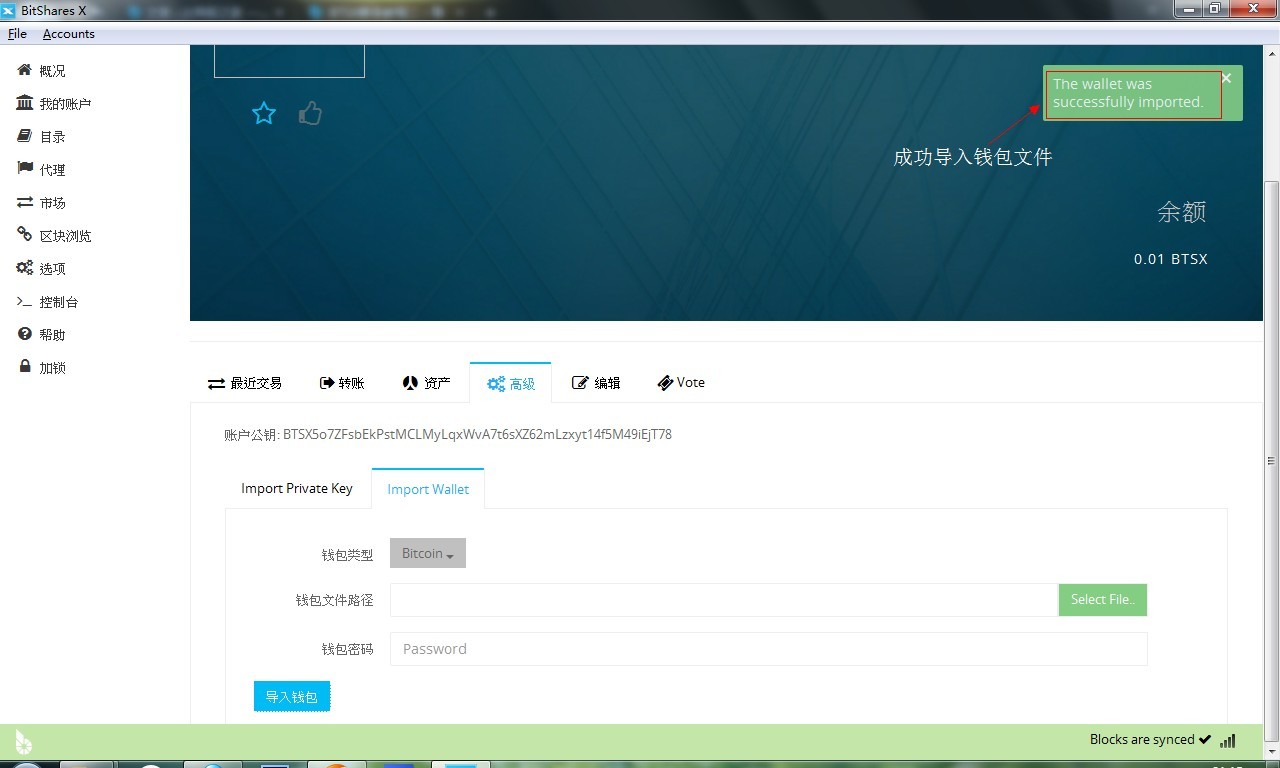Image resolution: width=1280 pixels, height=768 pixels.
Task: Open the File menu
Action: [x=17, y=34]
